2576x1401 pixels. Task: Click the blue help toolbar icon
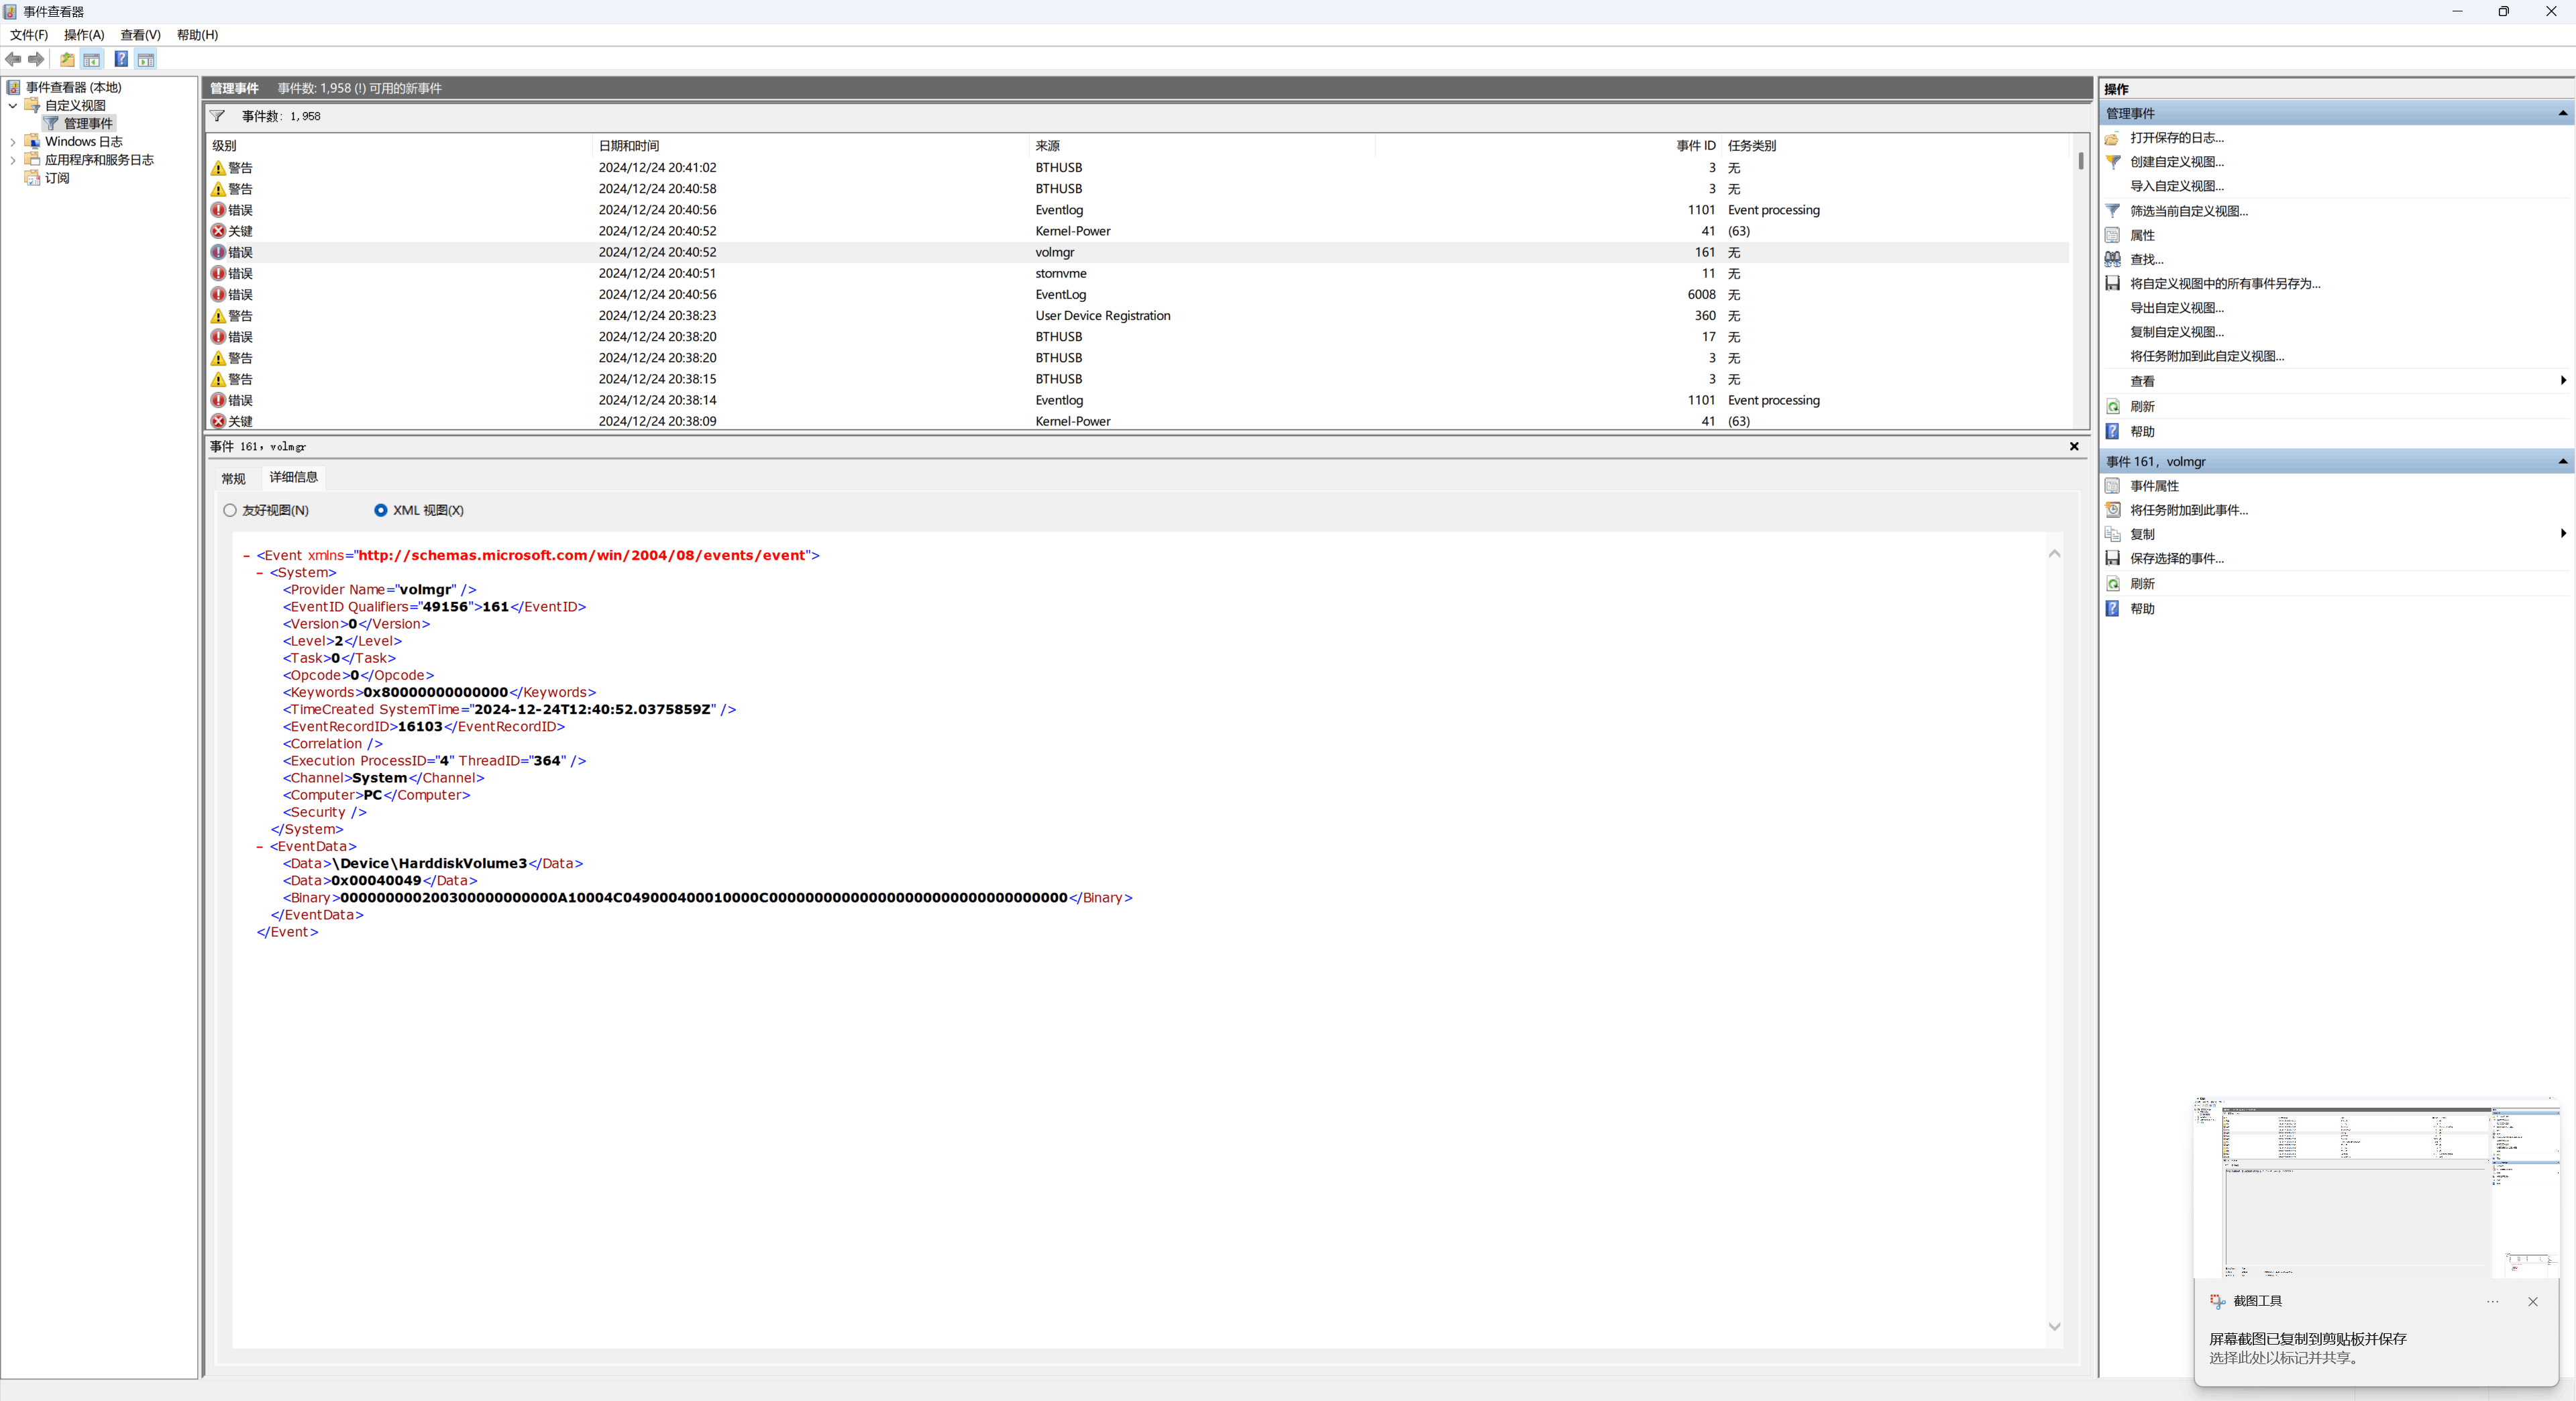click(121, 59)
